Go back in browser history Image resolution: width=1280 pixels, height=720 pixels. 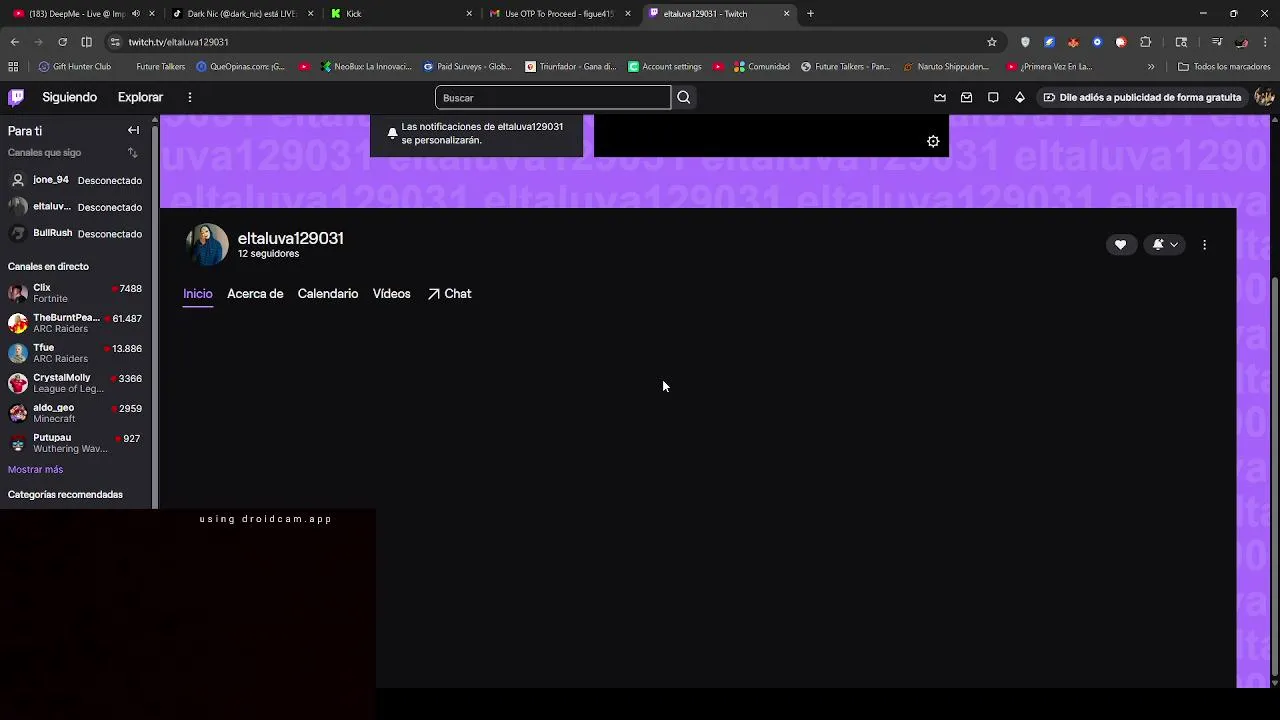14,42
